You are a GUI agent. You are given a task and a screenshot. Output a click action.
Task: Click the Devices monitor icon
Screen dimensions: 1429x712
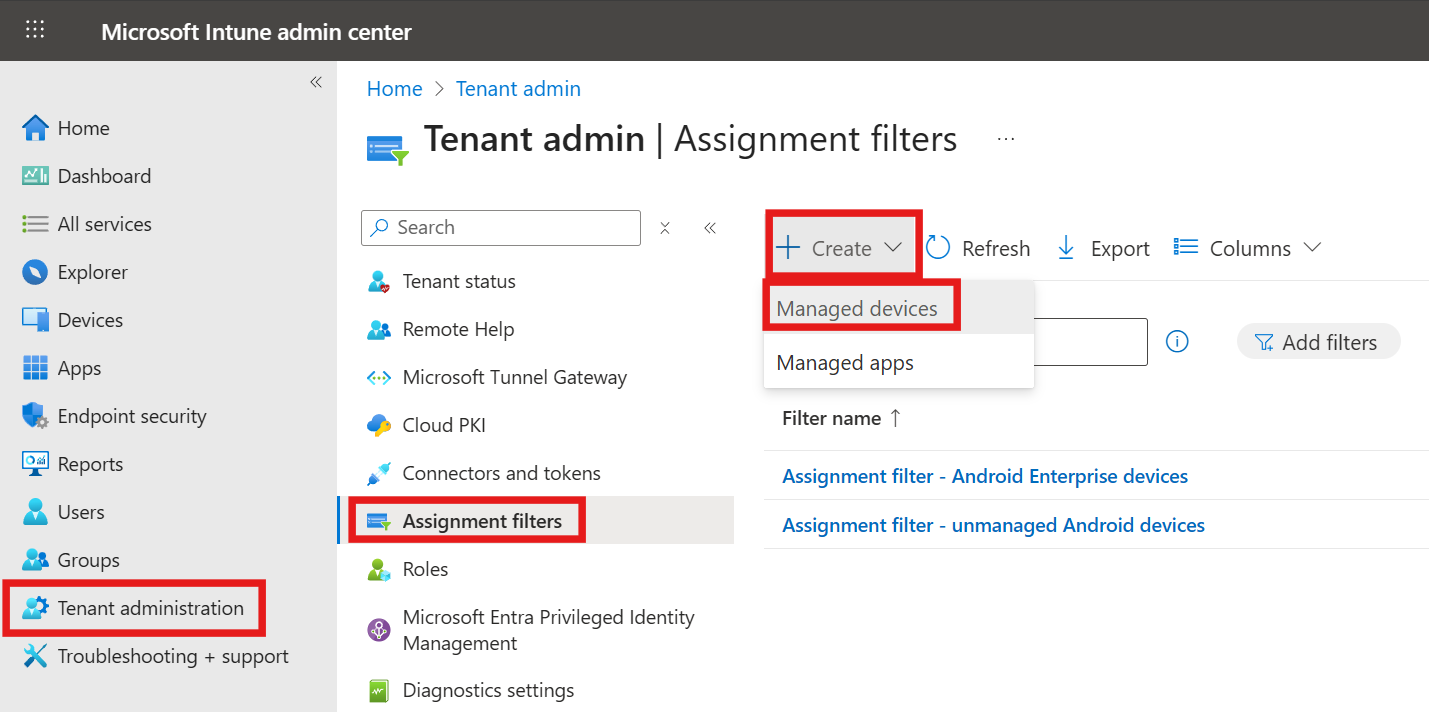[x=35, y=320]
